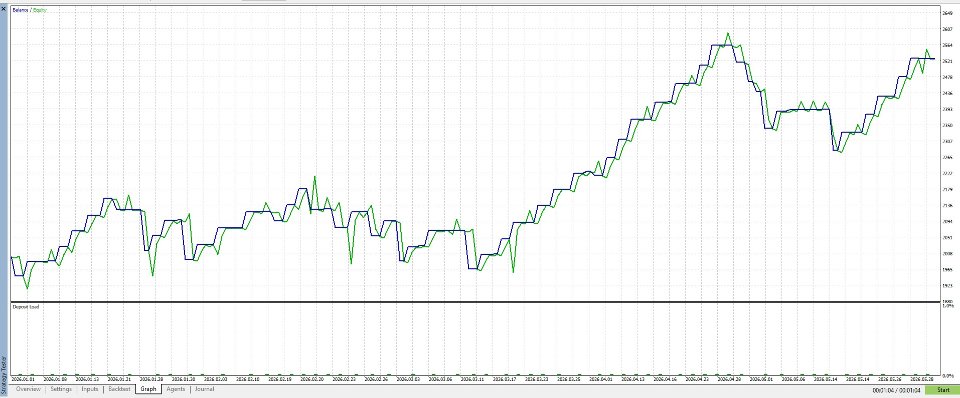The height and width of the screenshot is (398, 960).
Task: Select the Backtest tab
Action: tap(119, 389)
